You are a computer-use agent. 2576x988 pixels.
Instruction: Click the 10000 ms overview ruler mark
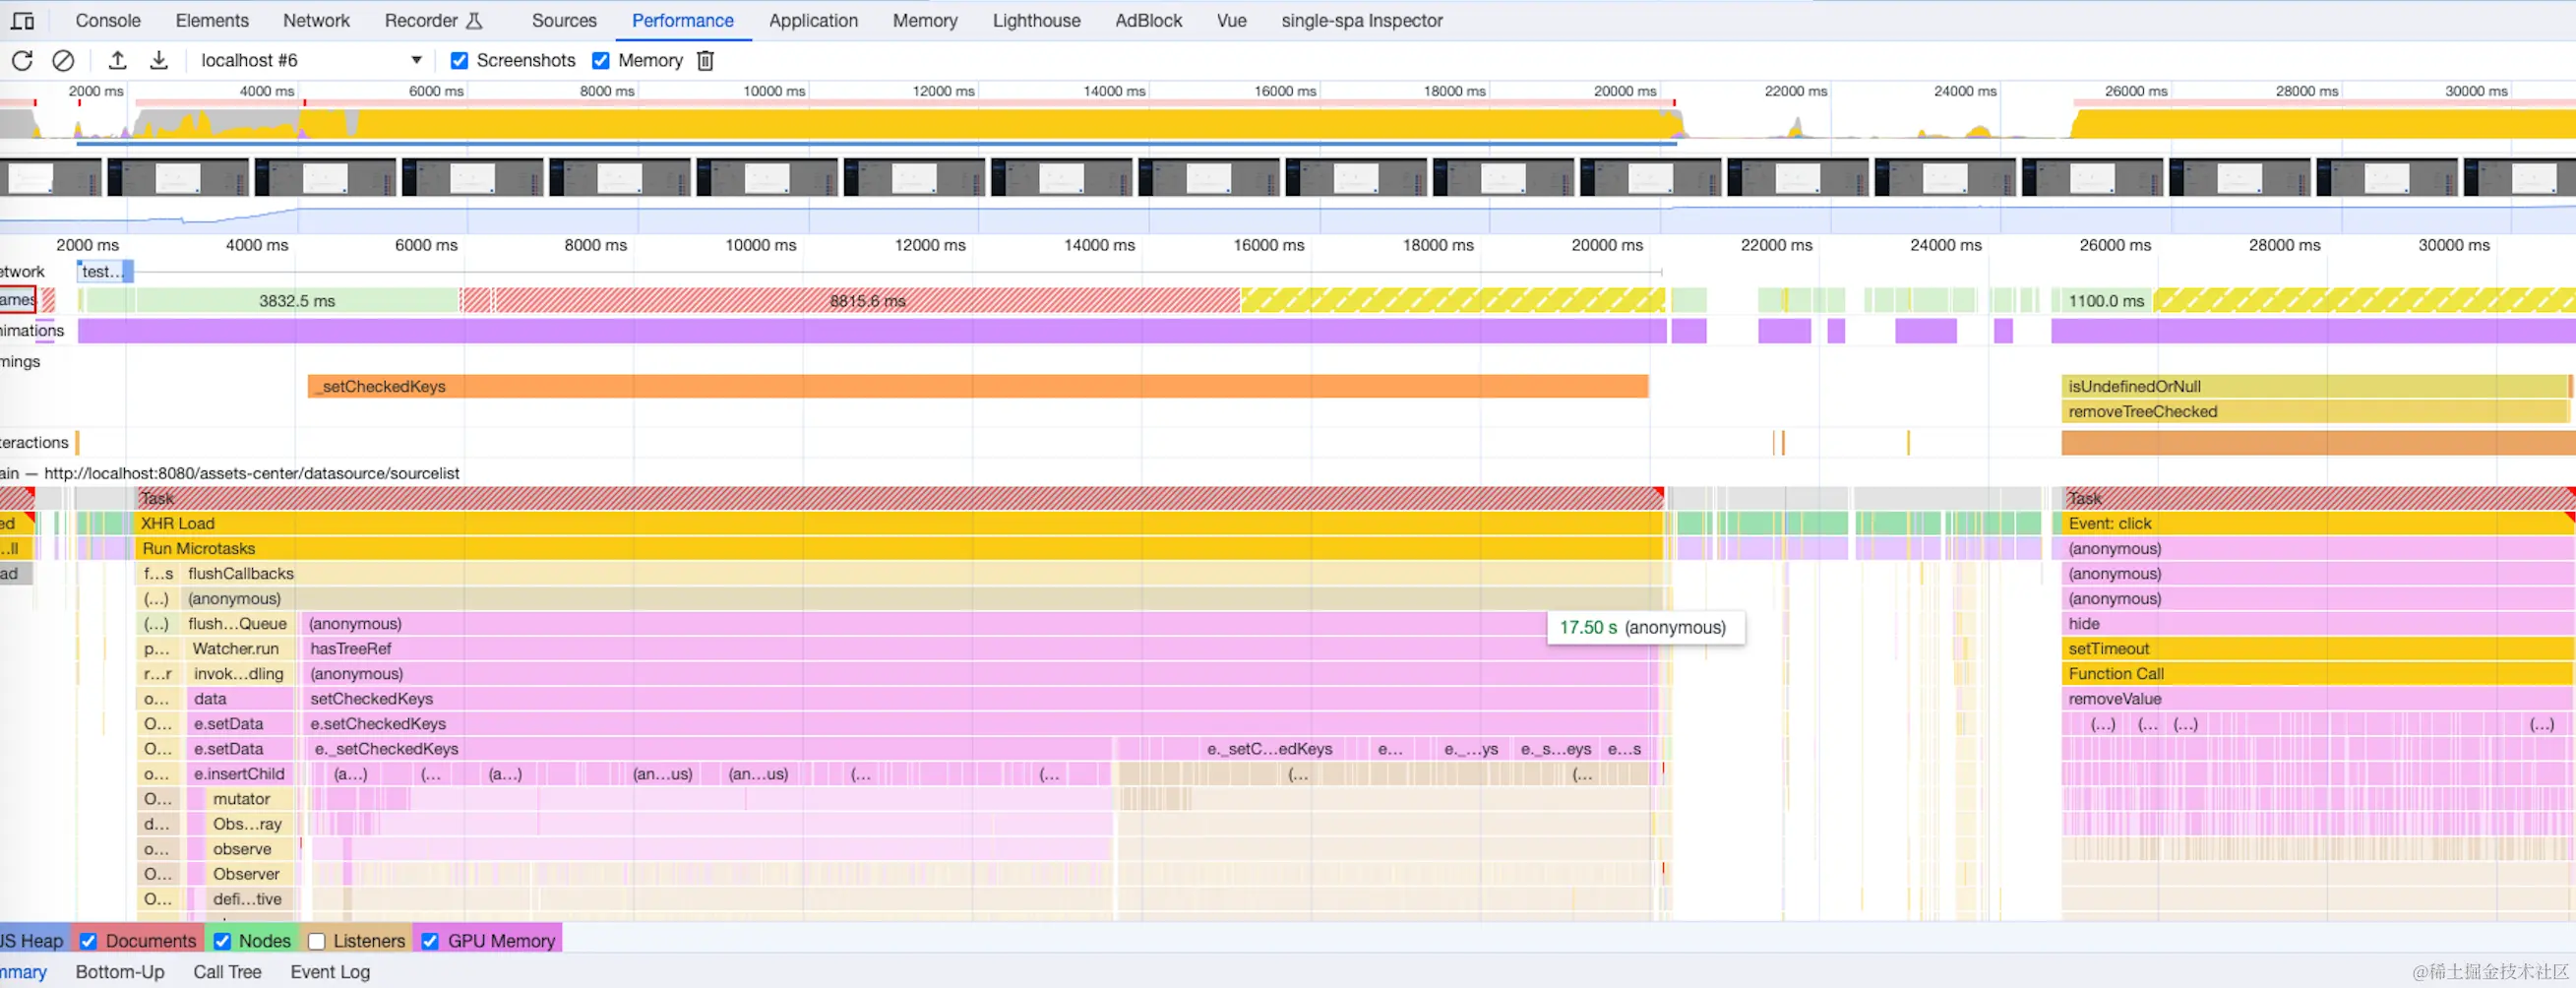point(774,91)
